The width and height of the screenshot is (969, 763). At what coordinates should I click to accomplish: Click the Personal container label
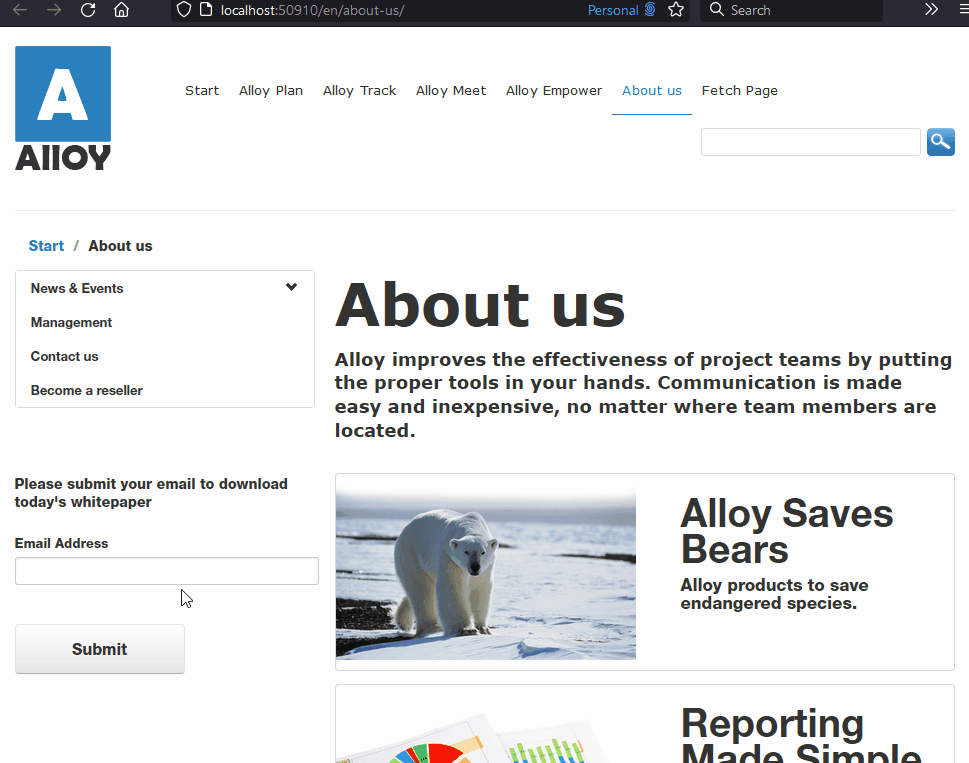pyautogui.click(x=612, y=10)
